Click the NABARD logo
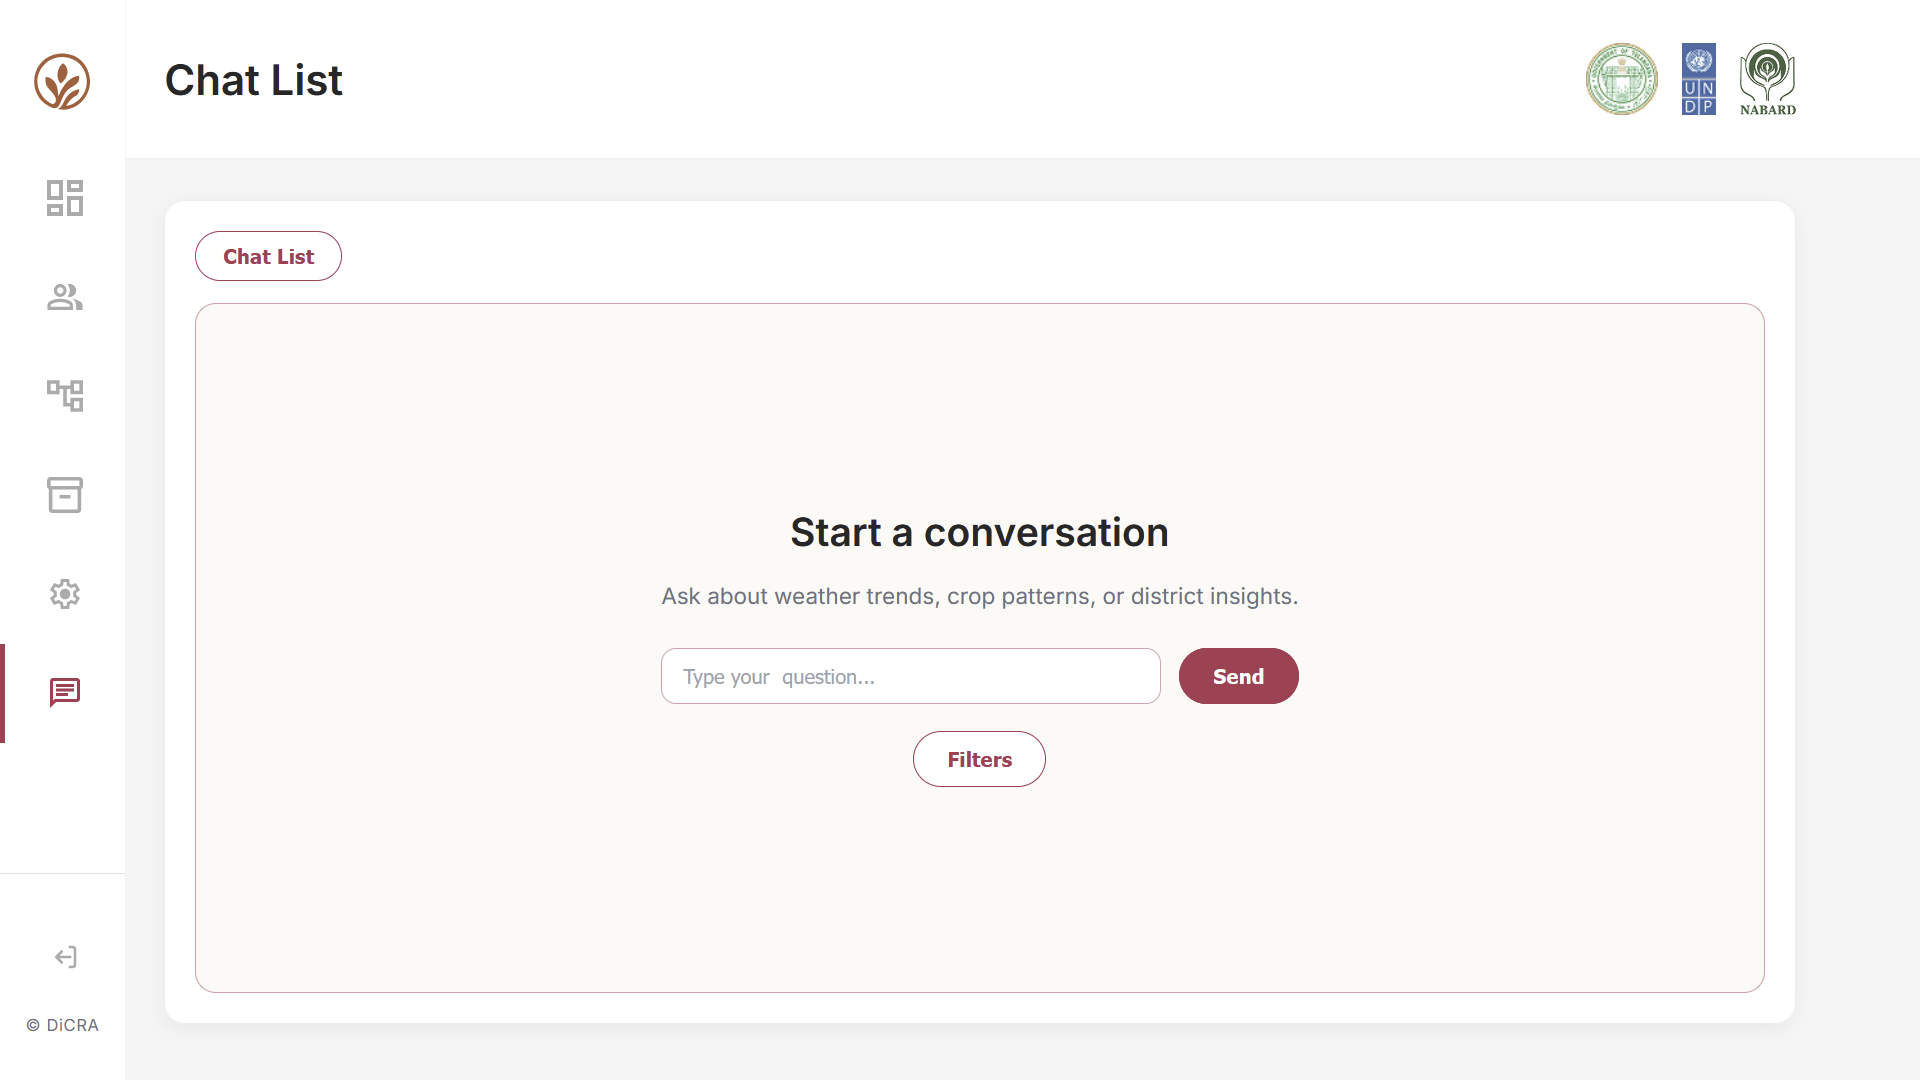1920x1080 pixels. pos(1768,79)
